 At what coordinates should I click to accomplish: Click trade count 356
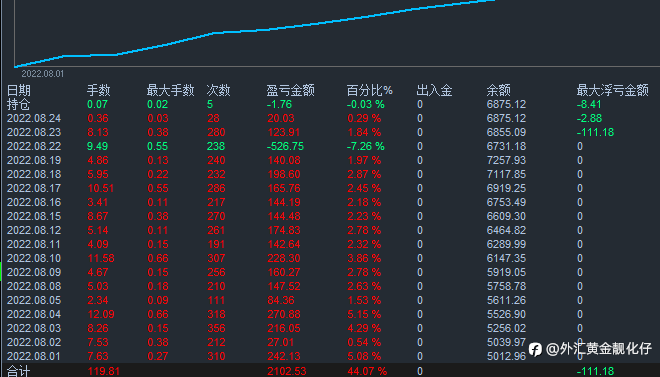(216, 328)
